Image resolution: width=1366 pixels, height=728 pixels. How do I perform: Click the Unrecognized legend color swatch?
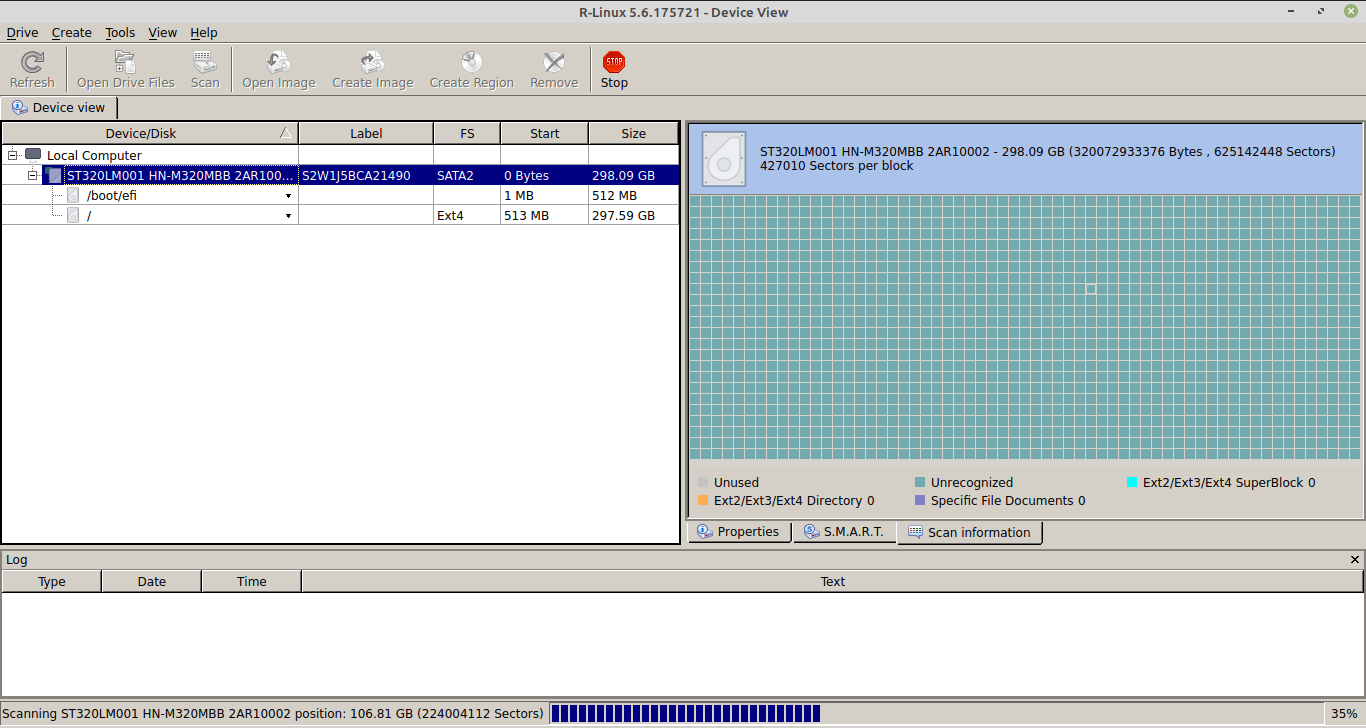[920, 482]
